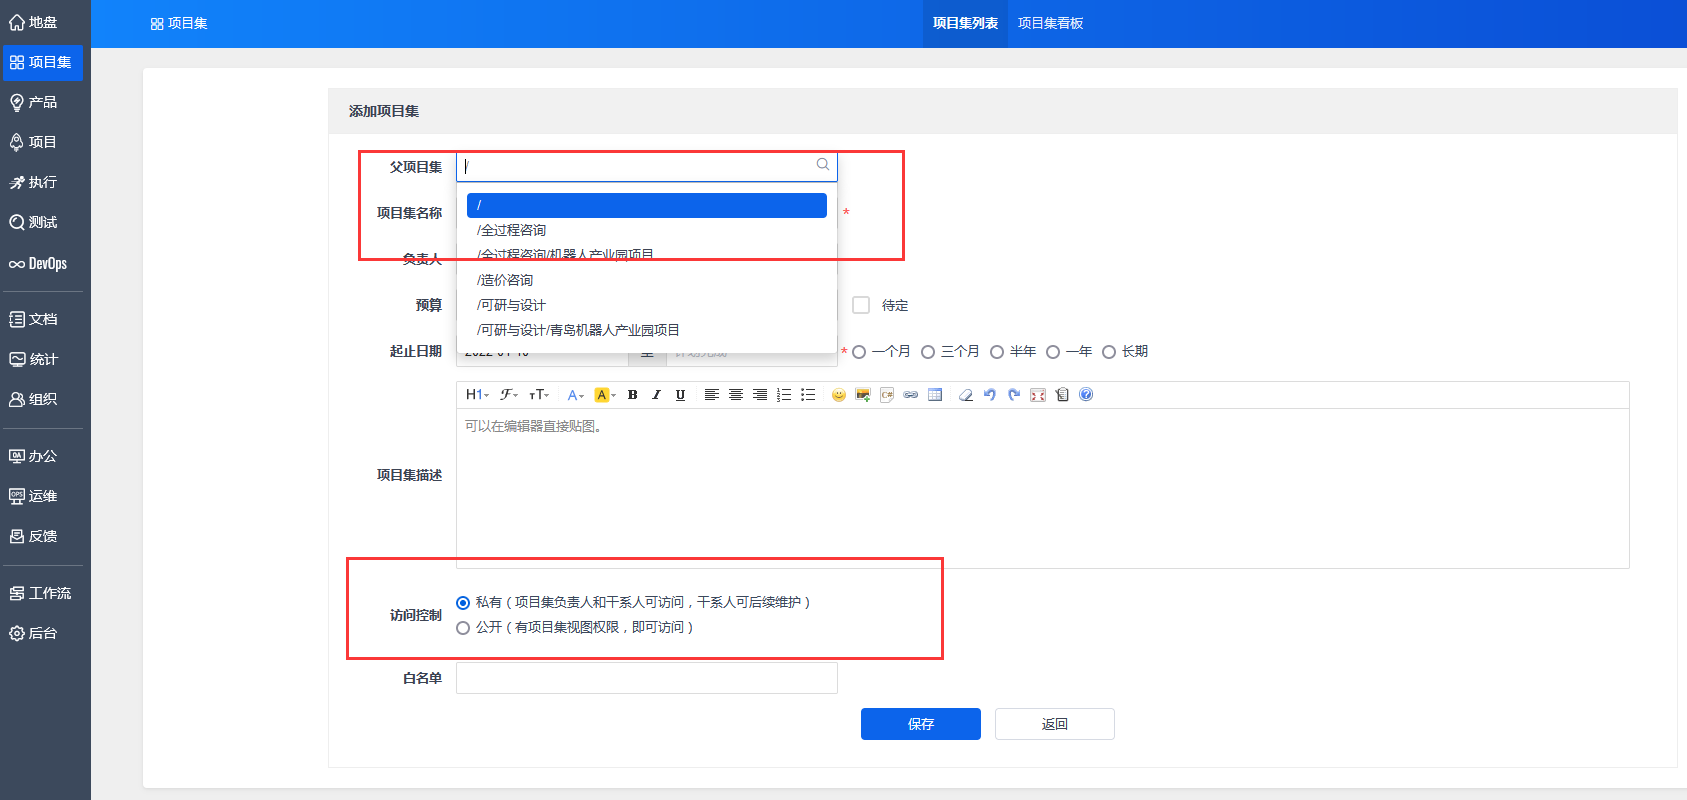The width and height of the screenshot is (1687, 800).
Task: Open 产品 in the left sidebar
Action: coord(42,102)
